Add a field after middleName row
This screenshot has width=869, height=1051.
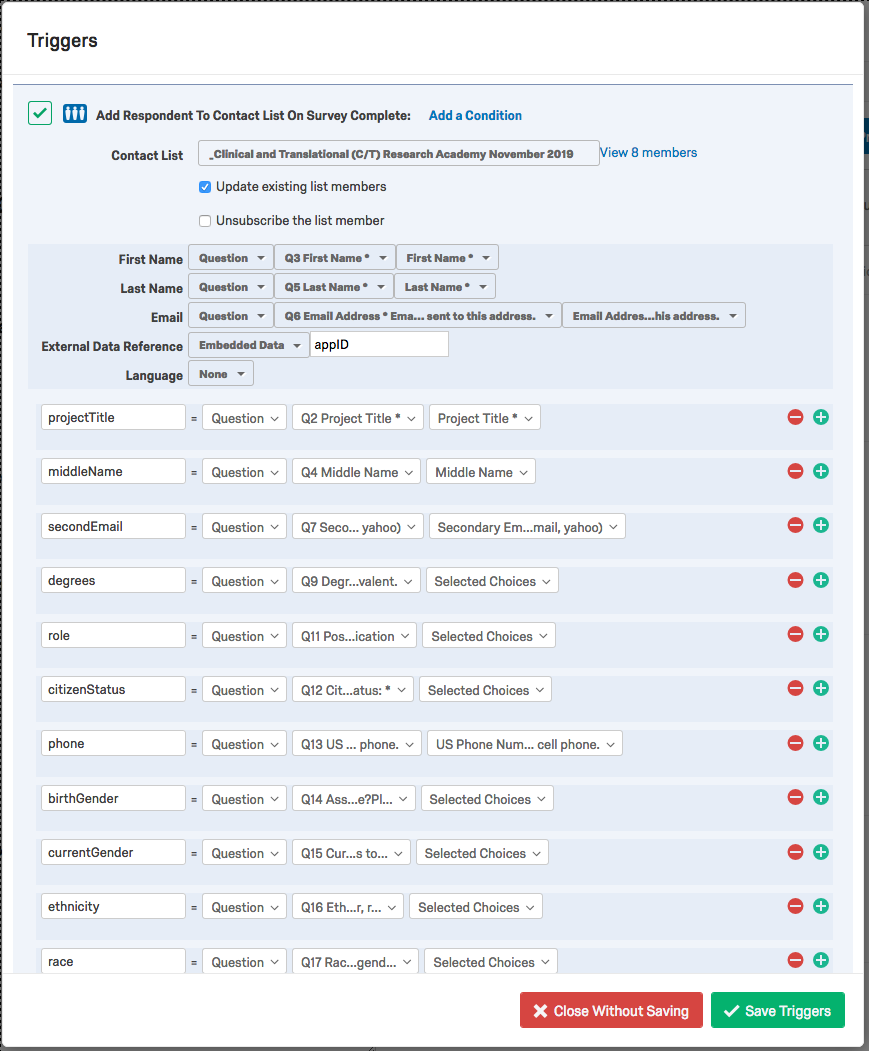821,471
